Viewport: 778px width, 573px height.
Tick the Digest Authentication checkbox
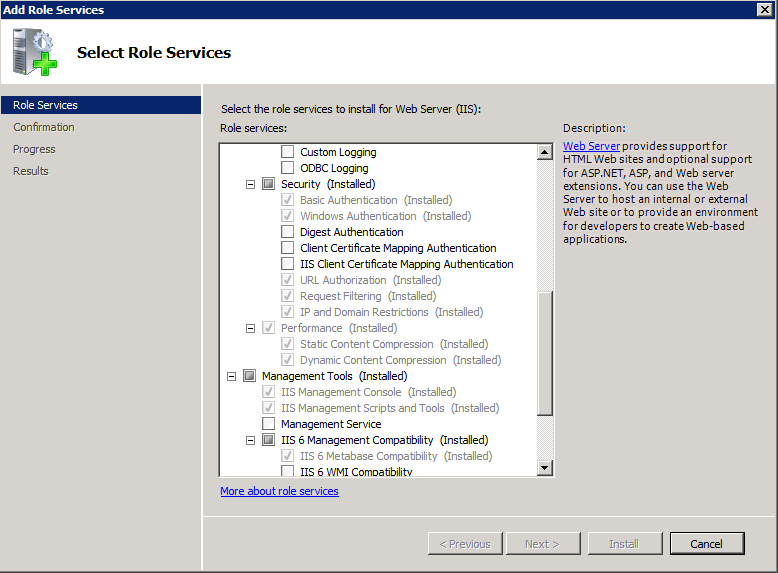tap(288, 232)
